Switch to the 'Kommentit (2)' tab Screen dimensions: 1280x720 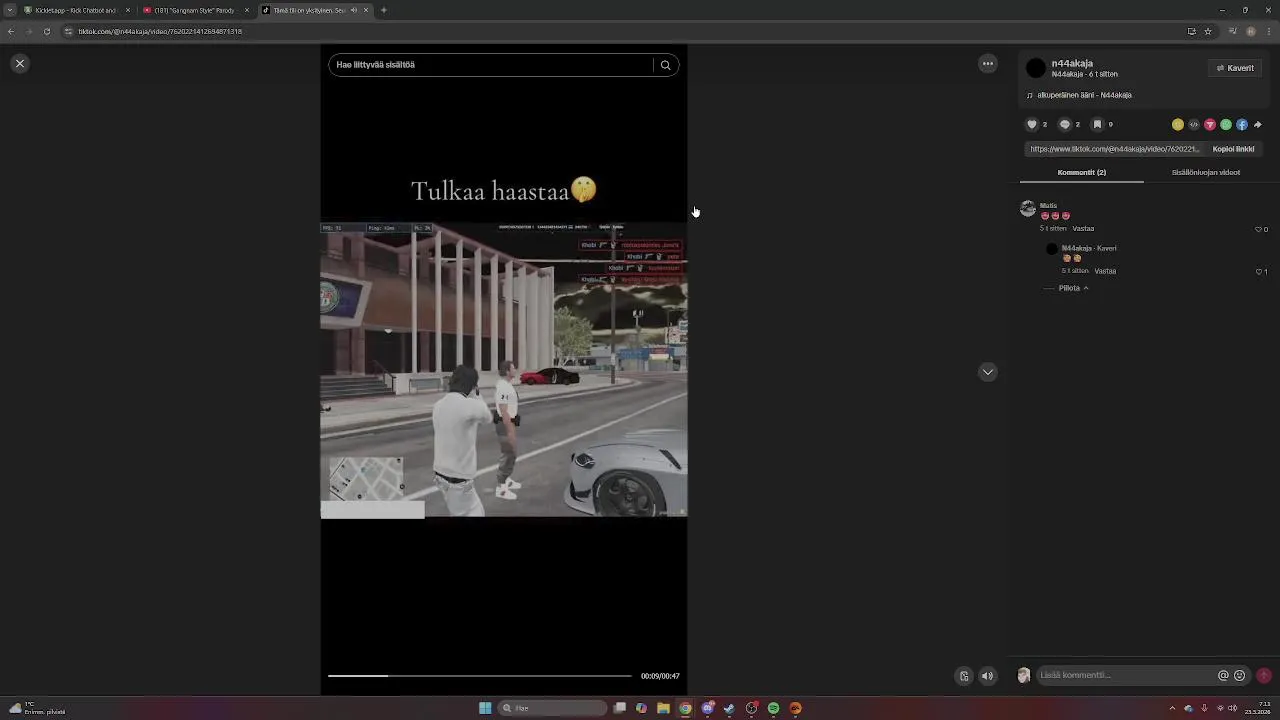tap(1082, 172)
